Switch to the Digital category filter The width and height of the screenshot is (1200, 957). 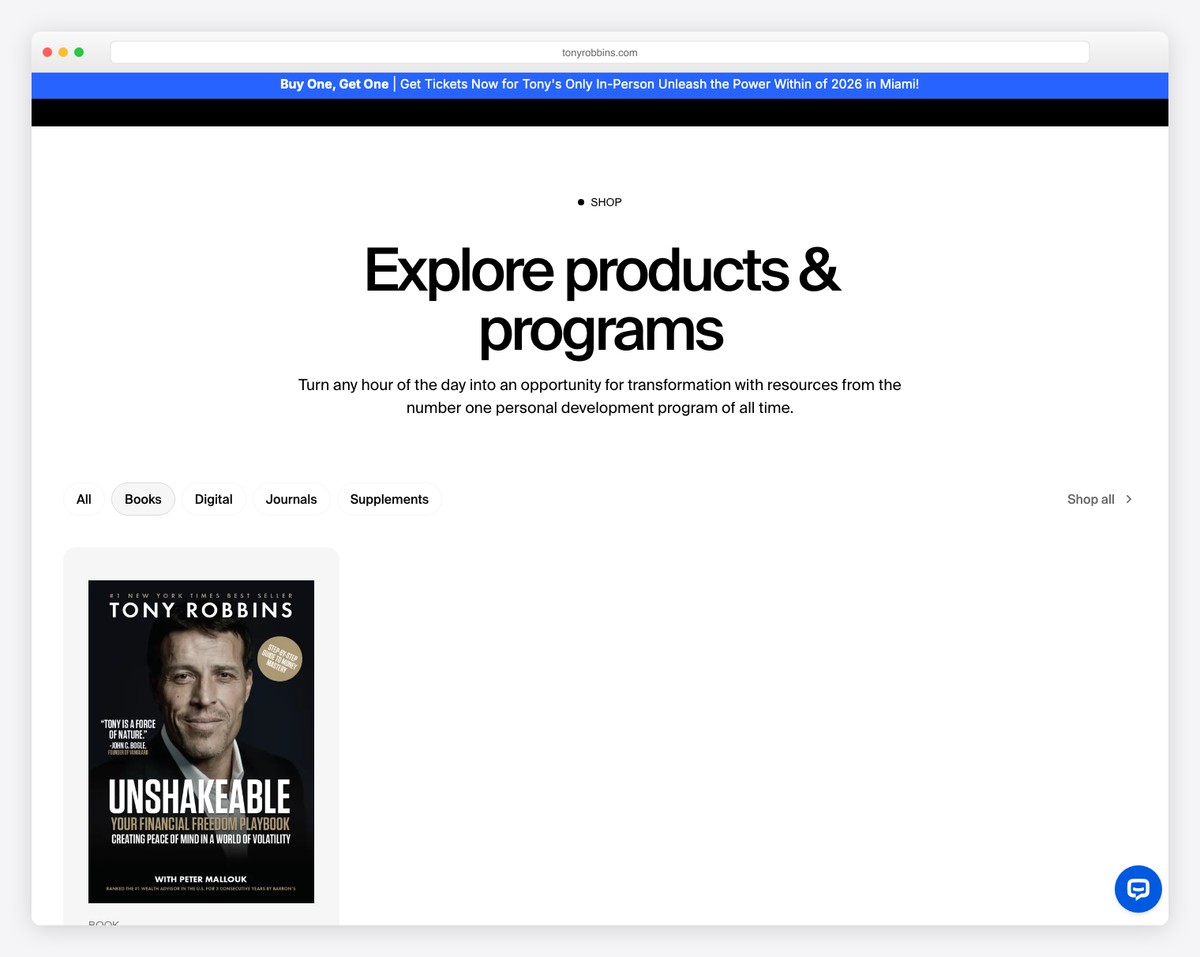[x=213, y=499]
